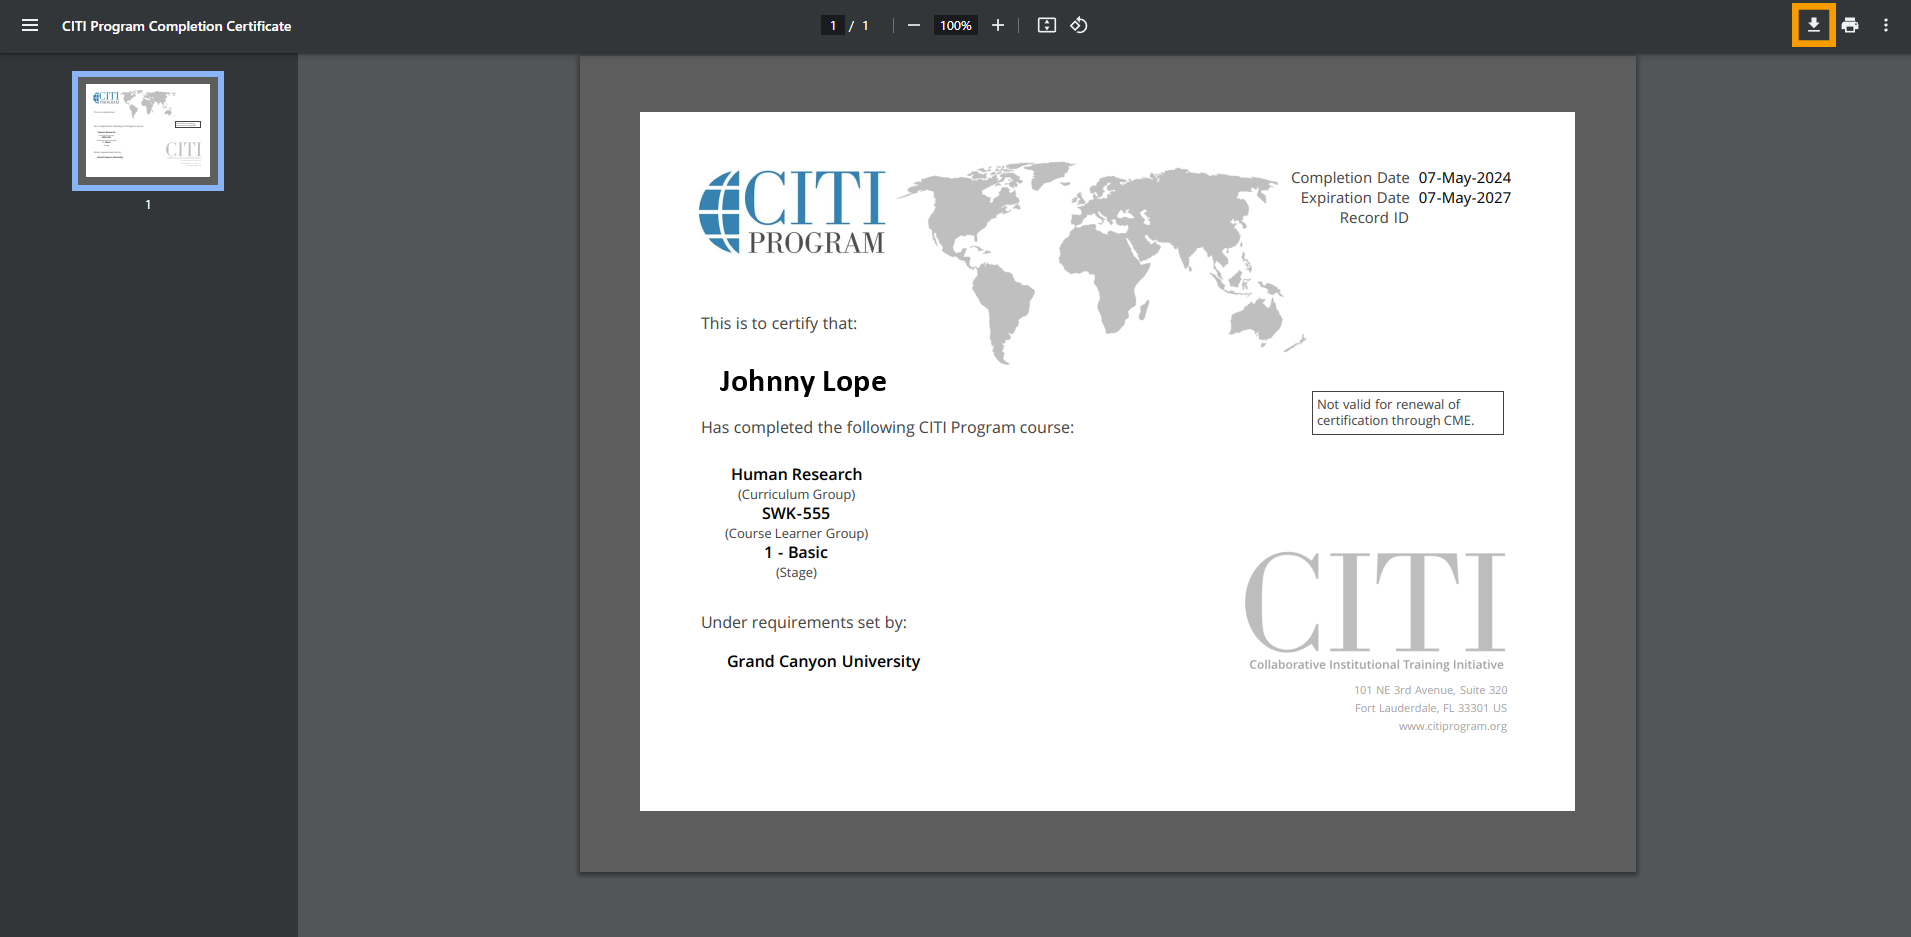The image size is (1911, 937).
Task: Click the 'Under requirements set by:' line
Action: (804, 622)
